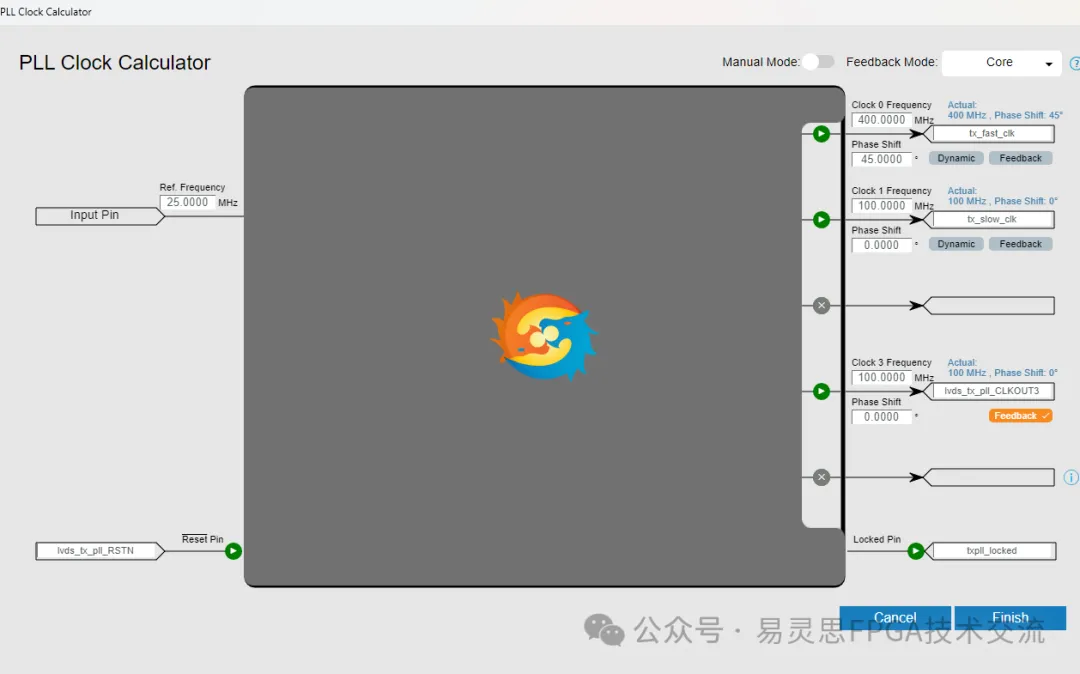Edit the Clock 0 Frequency field
Viewport: 1080px width, 674px height.
(x=881, y=120)
